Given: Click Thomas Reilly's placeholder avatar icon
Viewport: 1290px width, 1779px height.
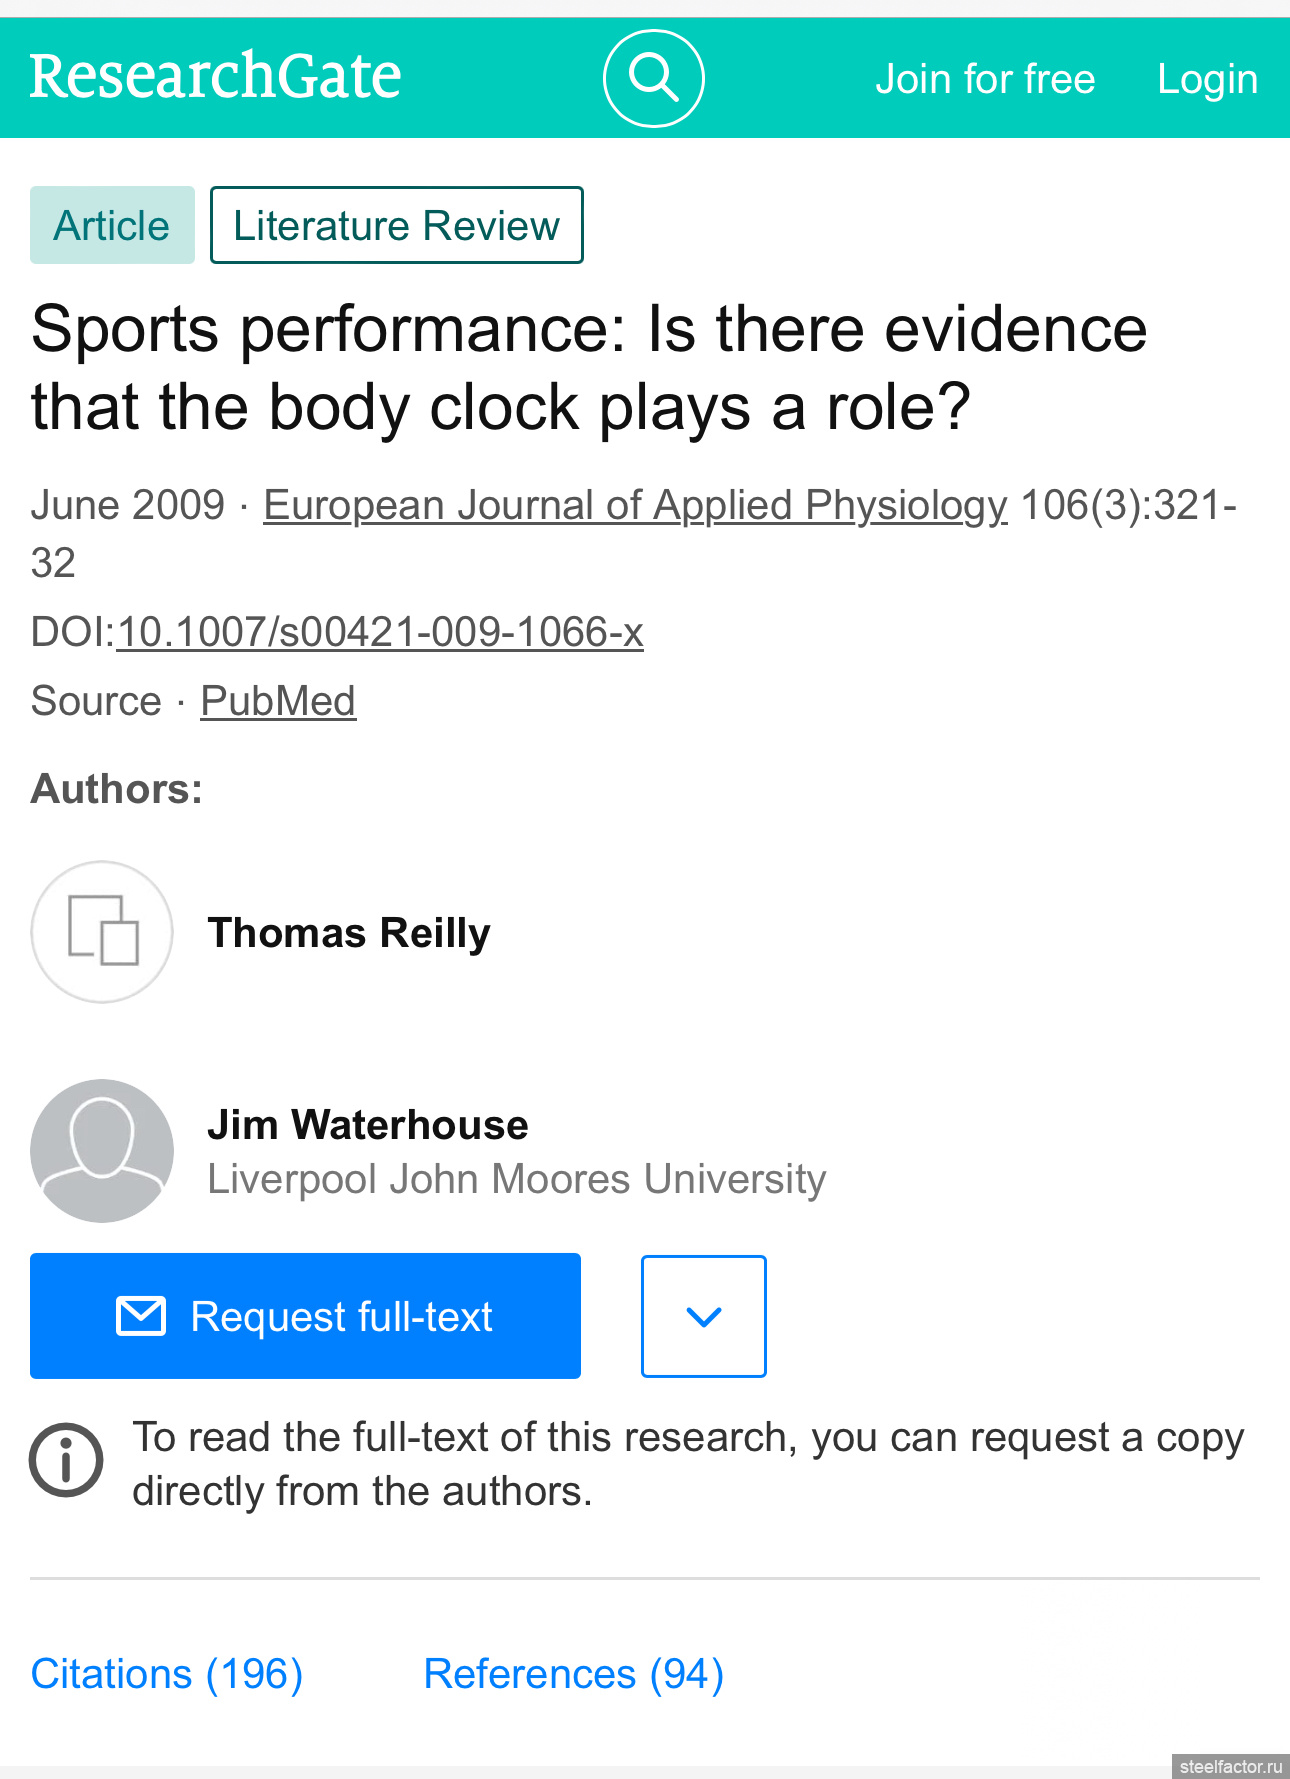Looking at the screenshot, I should click(102, 931).
